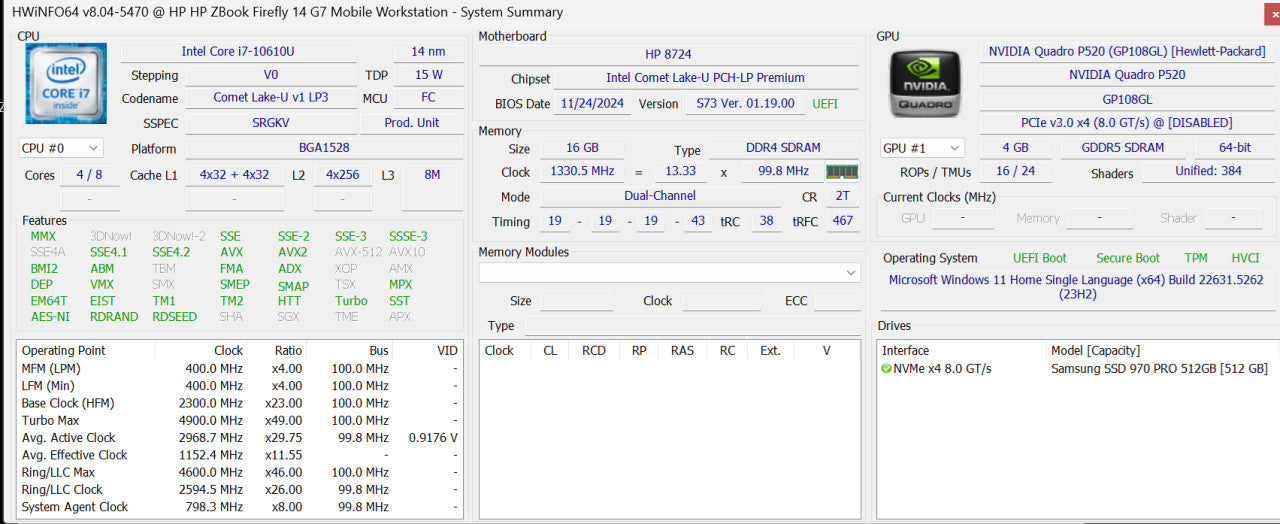Open the GPU #1 selector dropdown
The image size is (1280, 524).
[922, 148]
